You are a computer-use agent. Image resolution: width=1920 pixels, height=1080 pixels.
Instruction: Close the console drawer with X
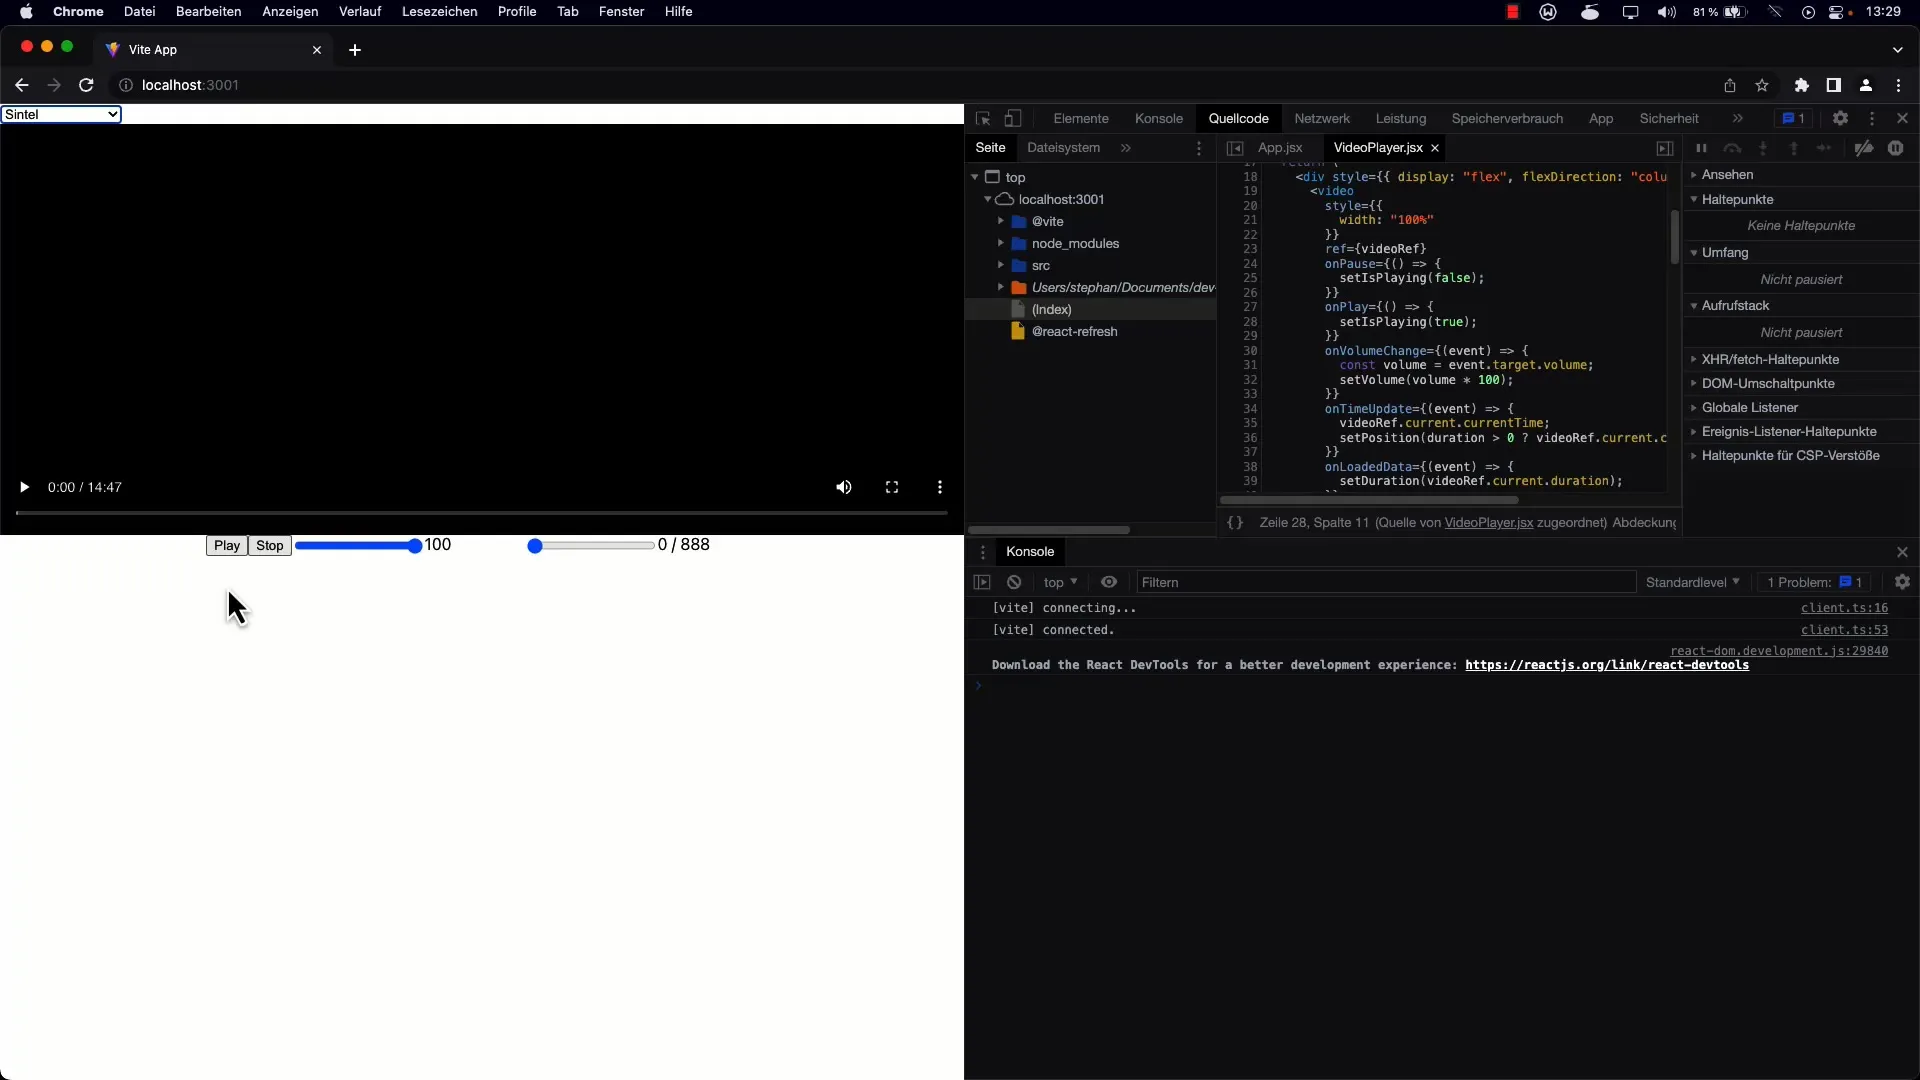click(x=1902, y=552)
